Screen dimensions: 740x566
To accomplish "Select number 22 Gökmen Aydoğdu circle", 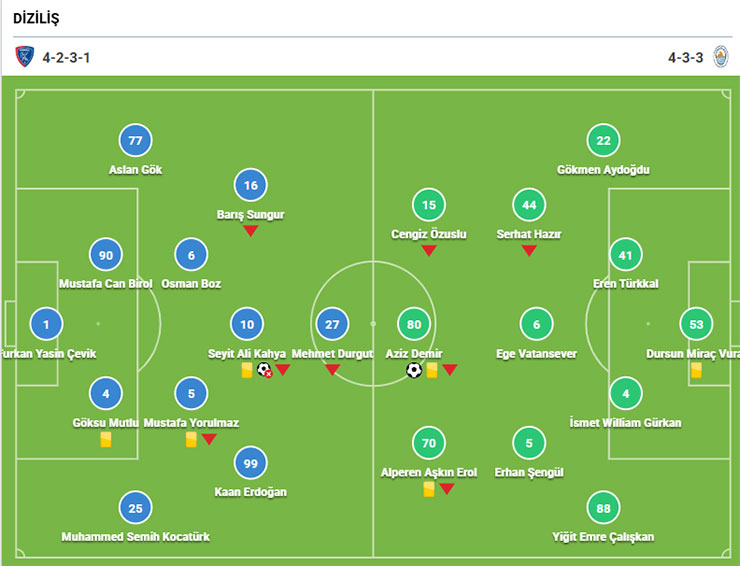I will pyautogui.click(x=603, y=141).
